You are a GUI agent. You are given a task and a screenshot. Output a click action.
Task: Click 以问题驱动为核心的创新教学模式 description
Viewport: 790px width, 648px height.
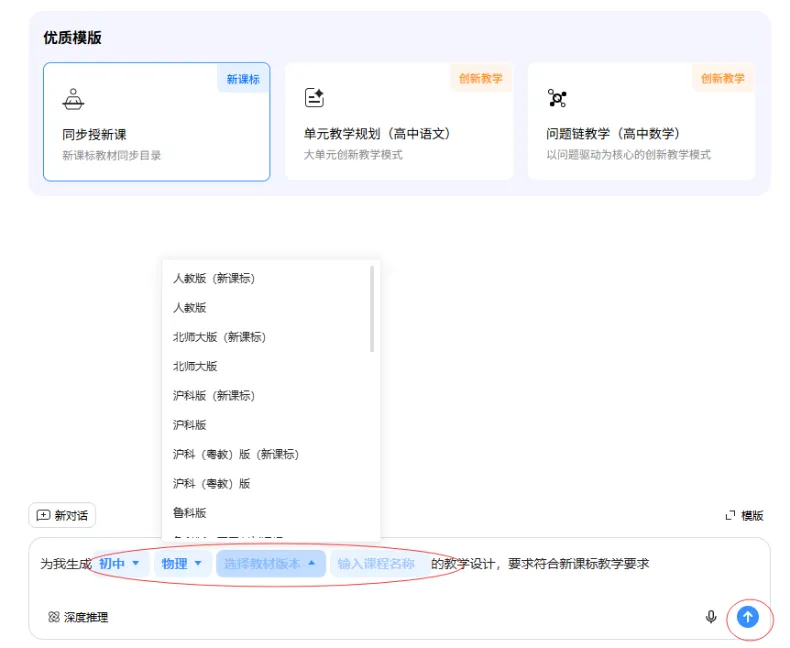(x=629, y=155)
